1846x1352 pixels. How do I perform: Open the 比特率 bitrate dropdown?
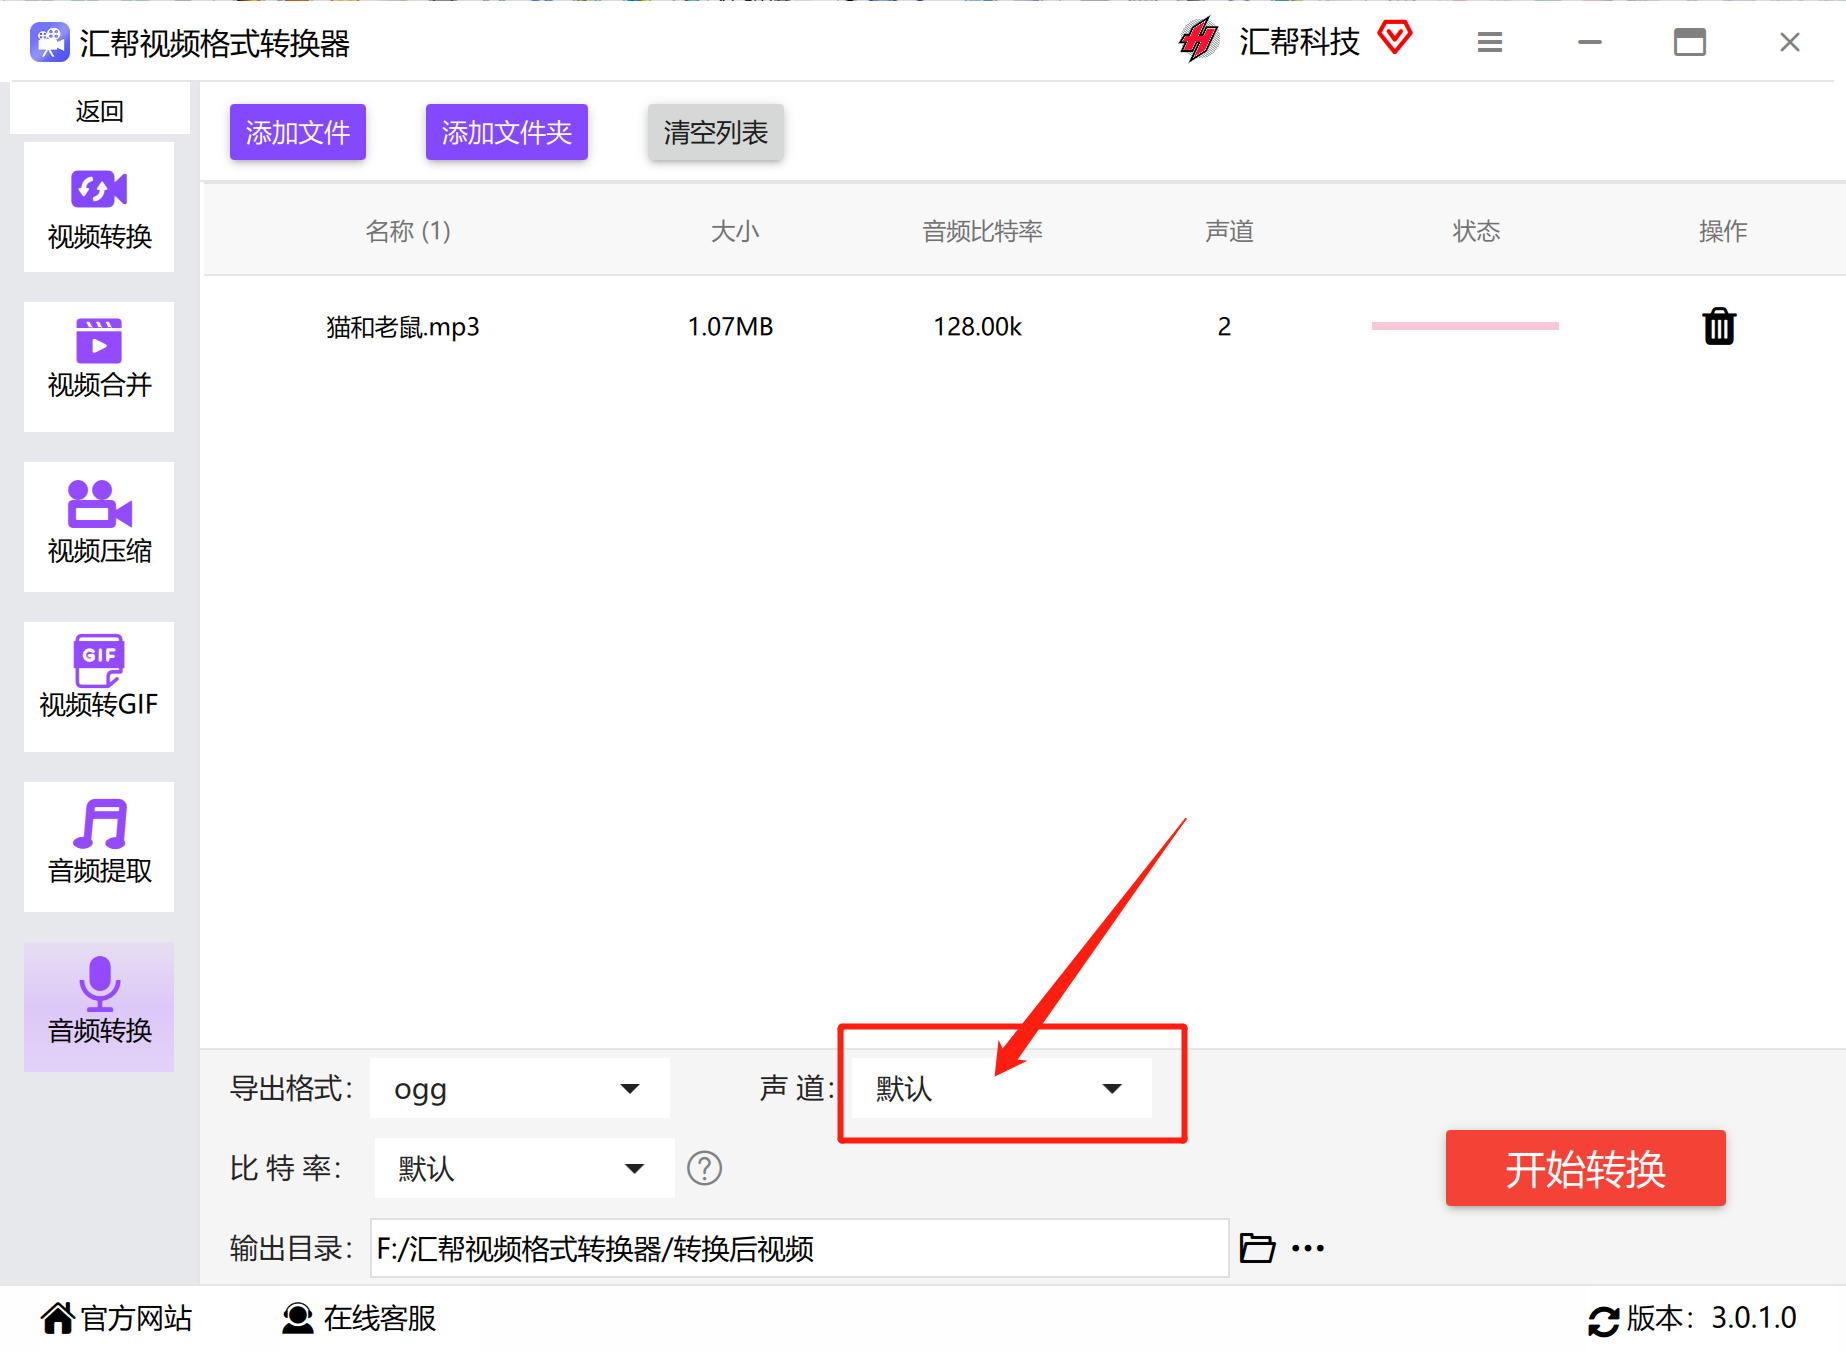[524, 1168]
